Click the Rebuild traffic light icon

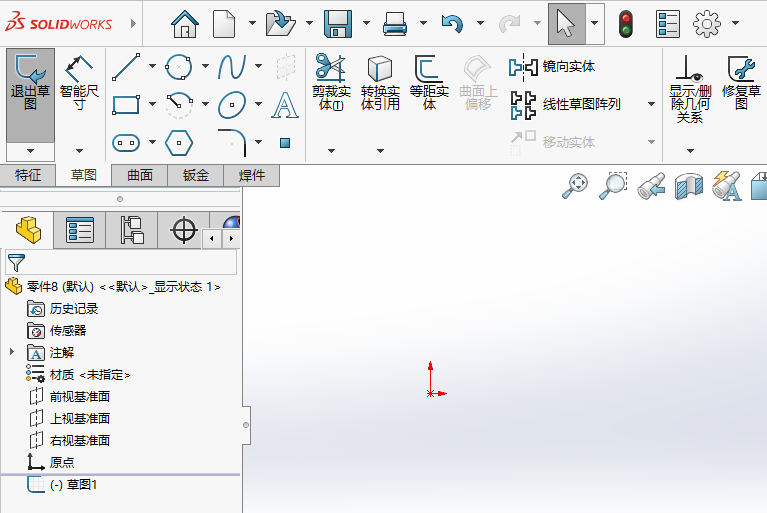[626, 23]
